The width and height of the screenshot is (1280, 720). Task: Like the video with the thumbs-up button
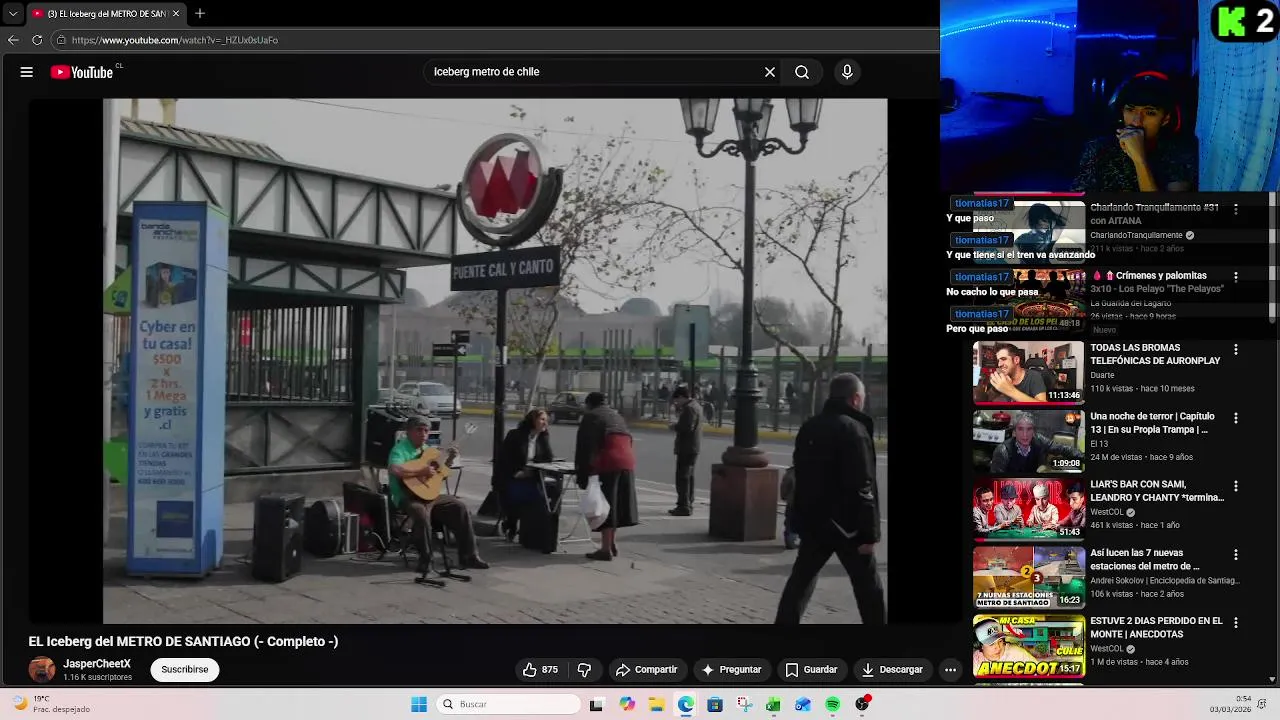541,670
